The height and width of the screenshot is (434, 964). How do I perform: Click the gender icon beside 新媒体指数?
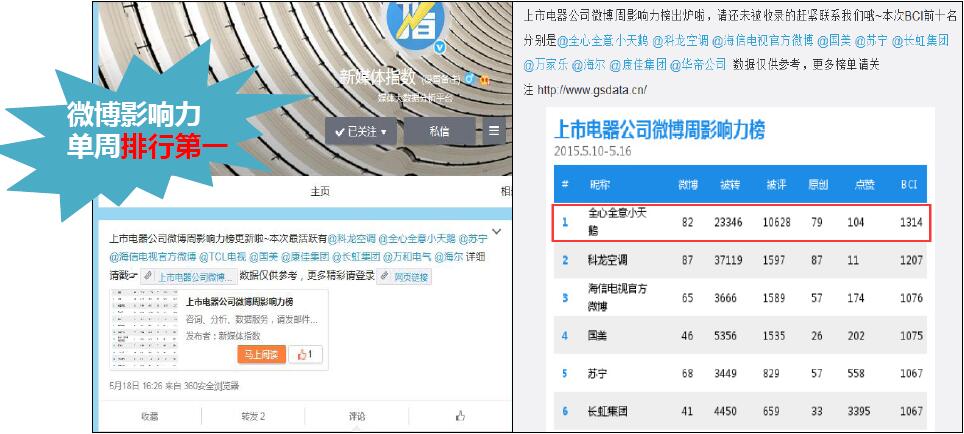(470, 79)
